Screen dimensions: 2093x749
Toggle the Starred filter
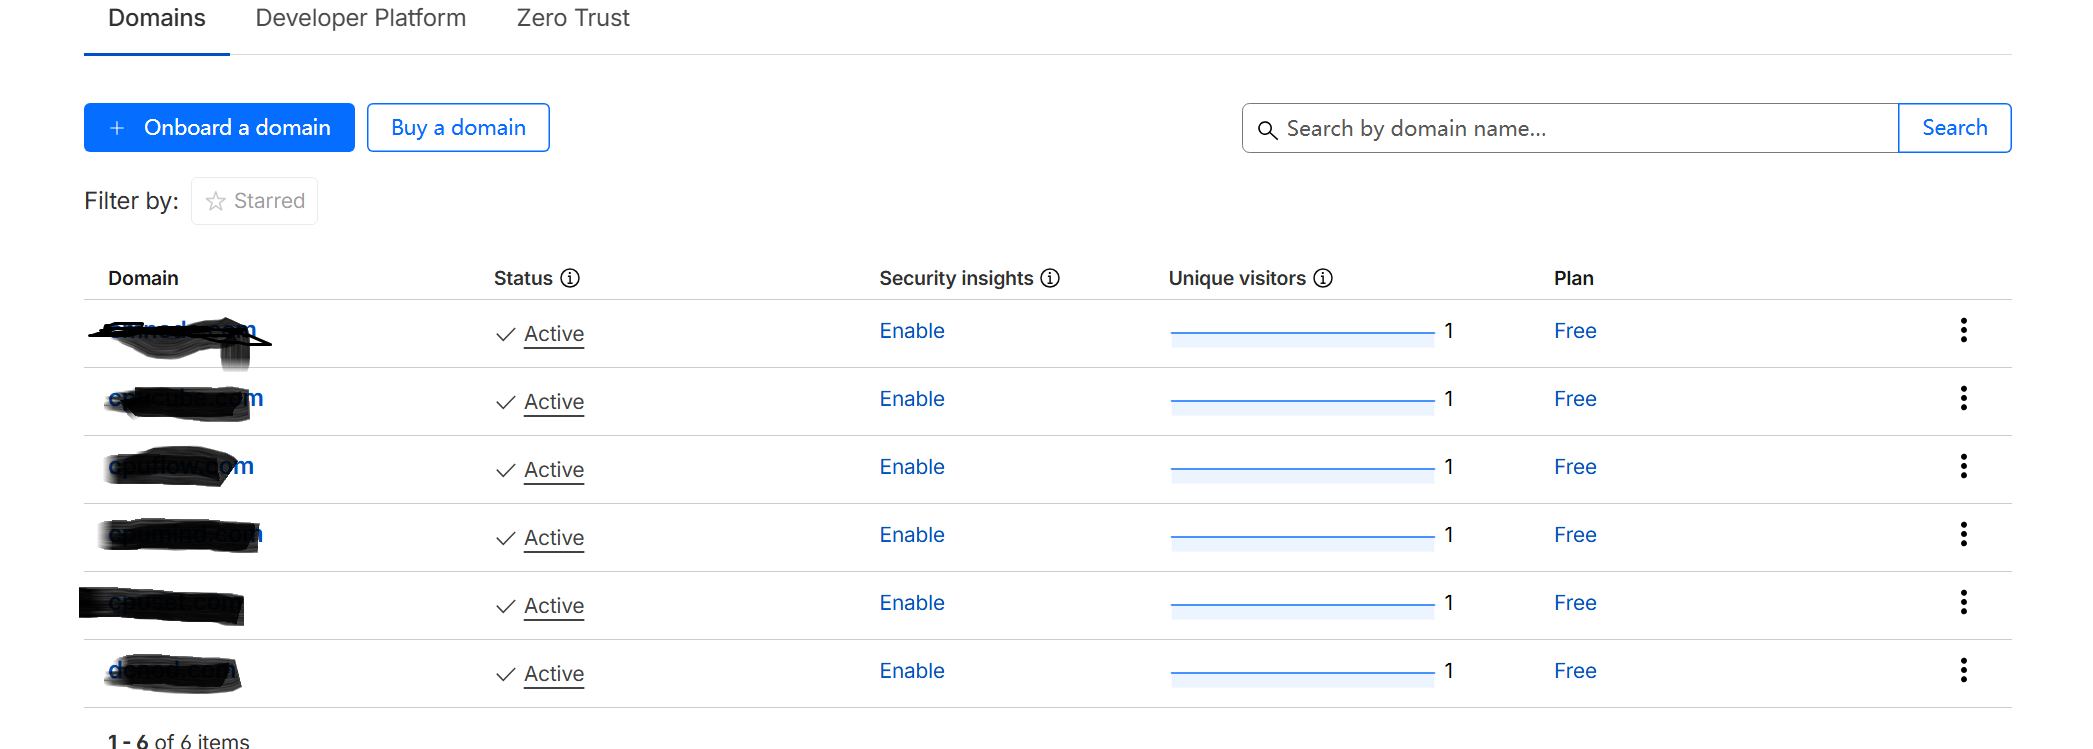pyautogui.click(x=255, y=201)
